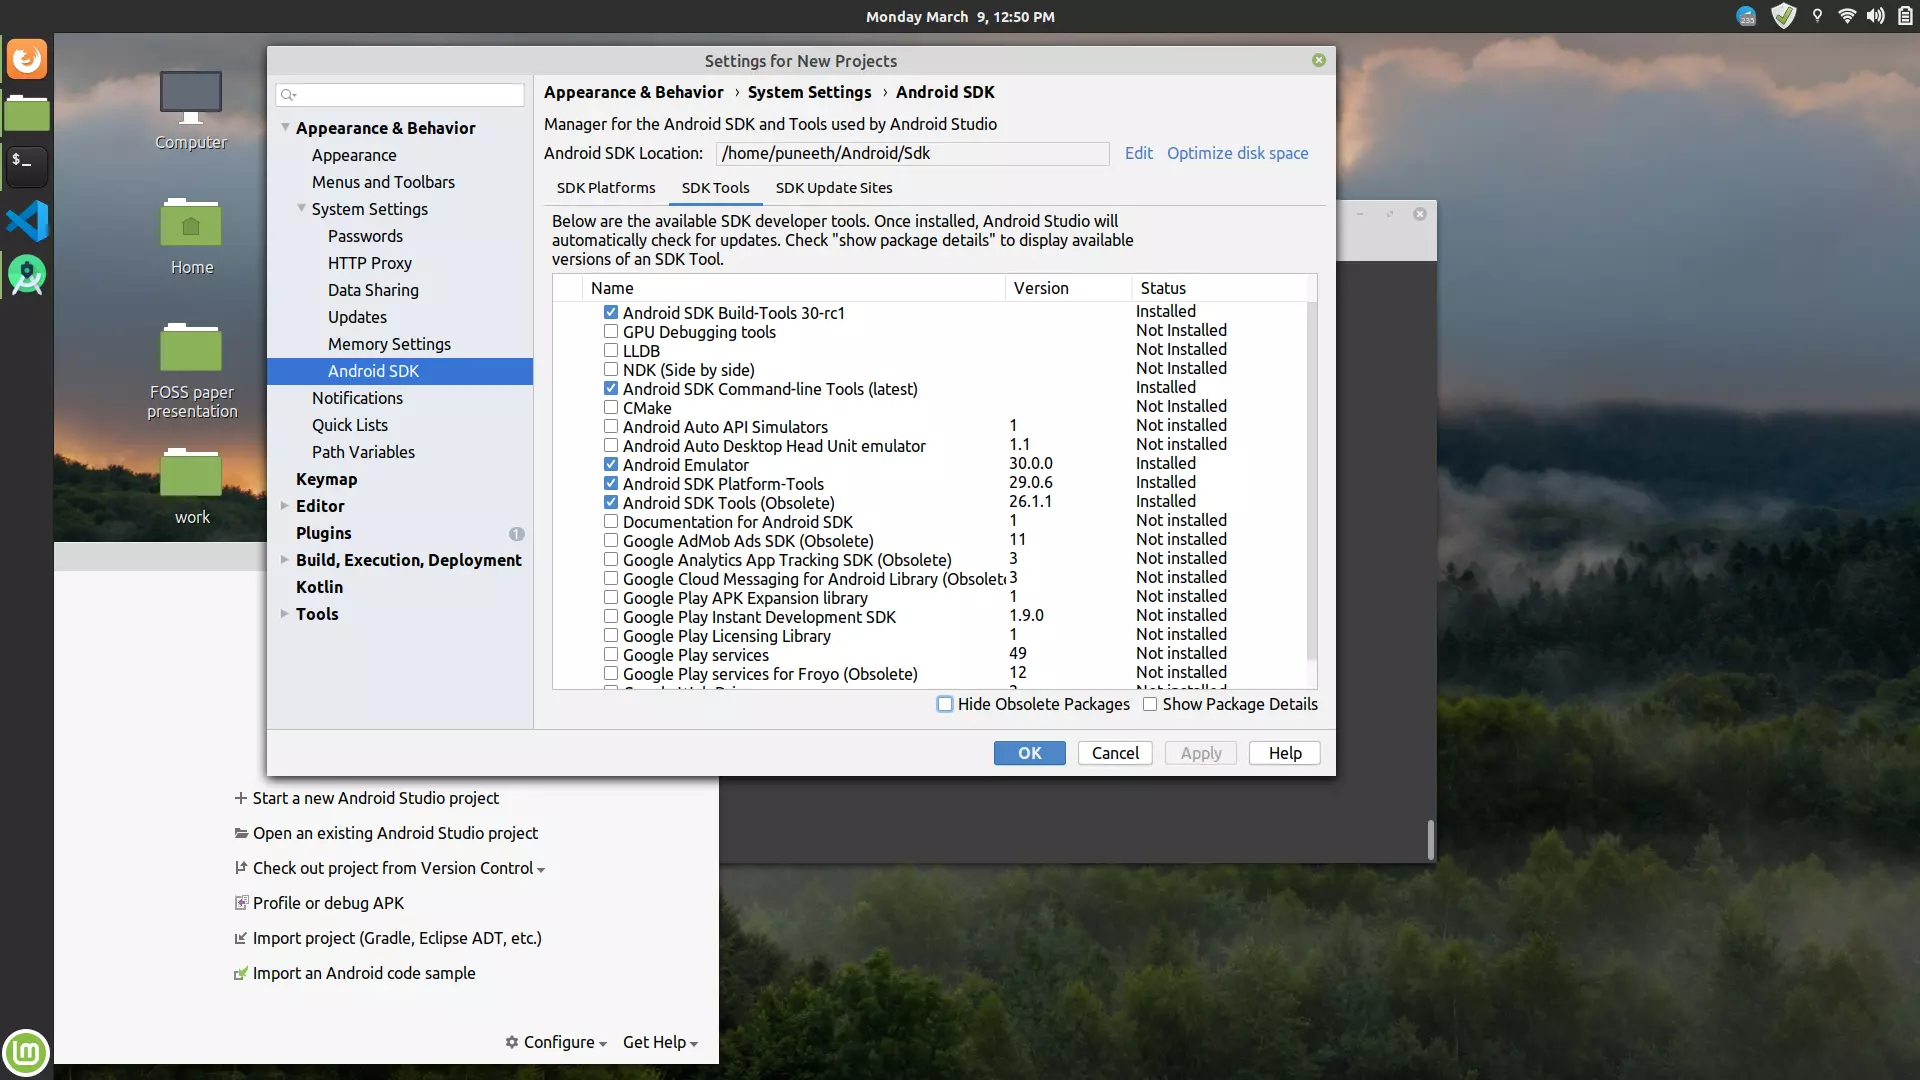Click the Android Studio dock icon
Screen dimensions: 1920x1080
27,275
